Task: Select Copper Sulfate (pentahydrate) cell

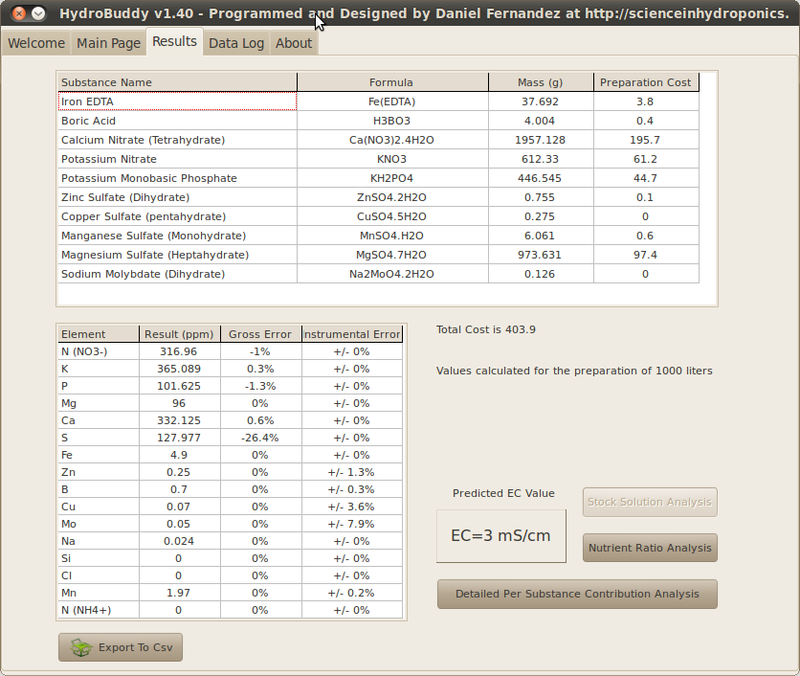Action: click(x=178, y=216)
